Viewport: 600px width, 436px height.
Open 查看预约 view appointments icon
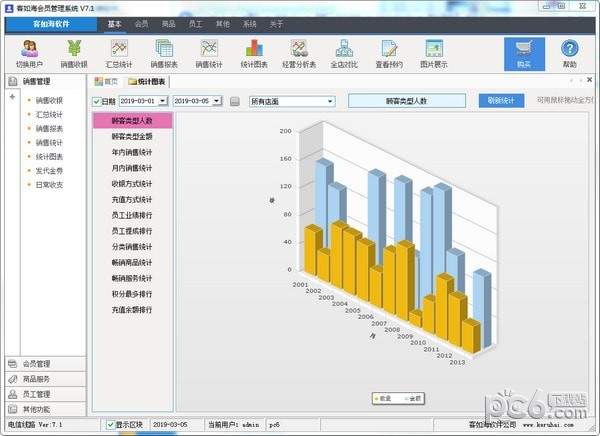(x=389, y=52)
